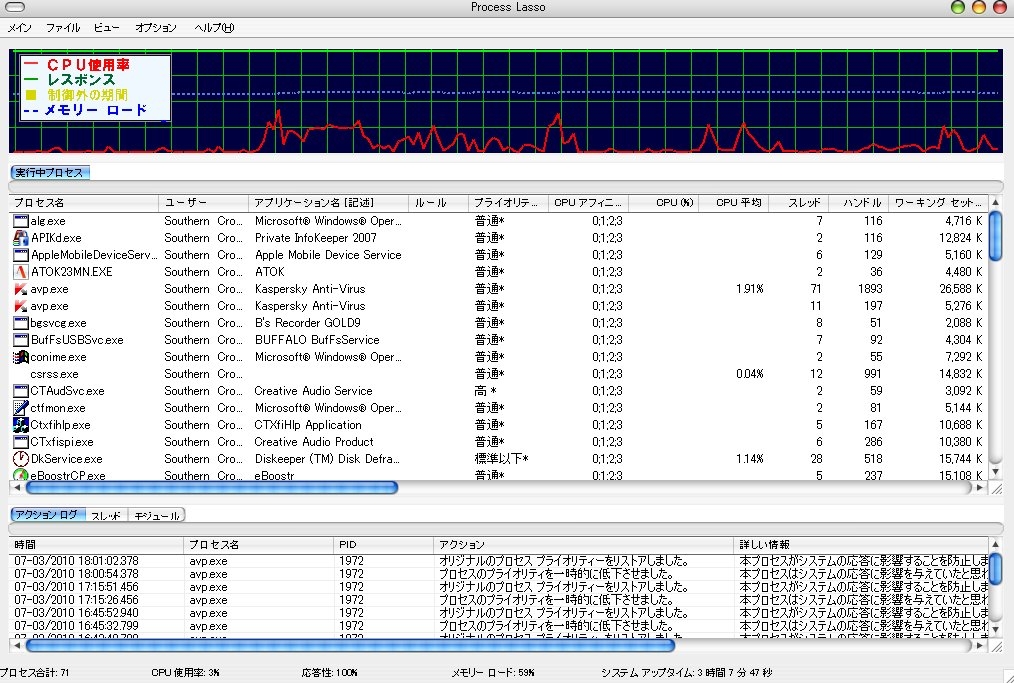Click the eBoostrCP.exe green icon
Viewport: 1014px width, 683px height.
coord(20,475)
